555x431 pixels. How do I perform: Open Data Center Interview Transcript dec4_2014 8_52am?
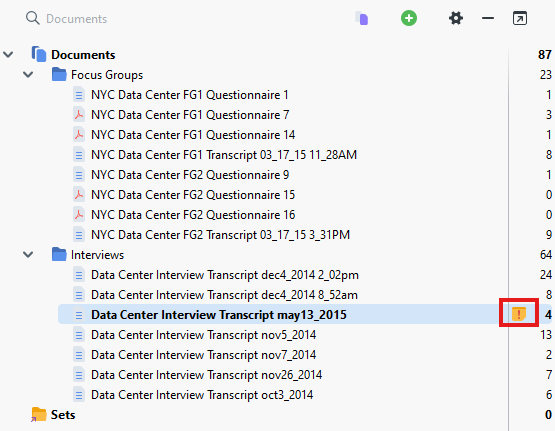224,295
